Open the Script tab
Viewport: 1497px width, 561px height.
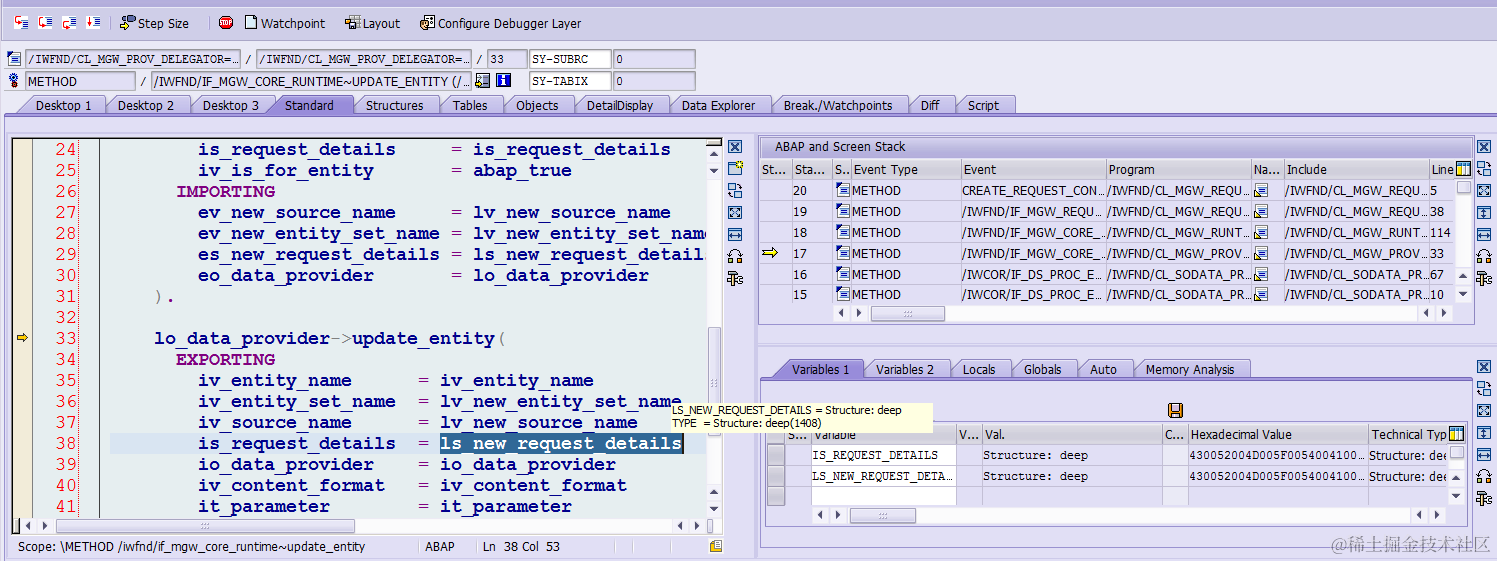pos(983,105)
